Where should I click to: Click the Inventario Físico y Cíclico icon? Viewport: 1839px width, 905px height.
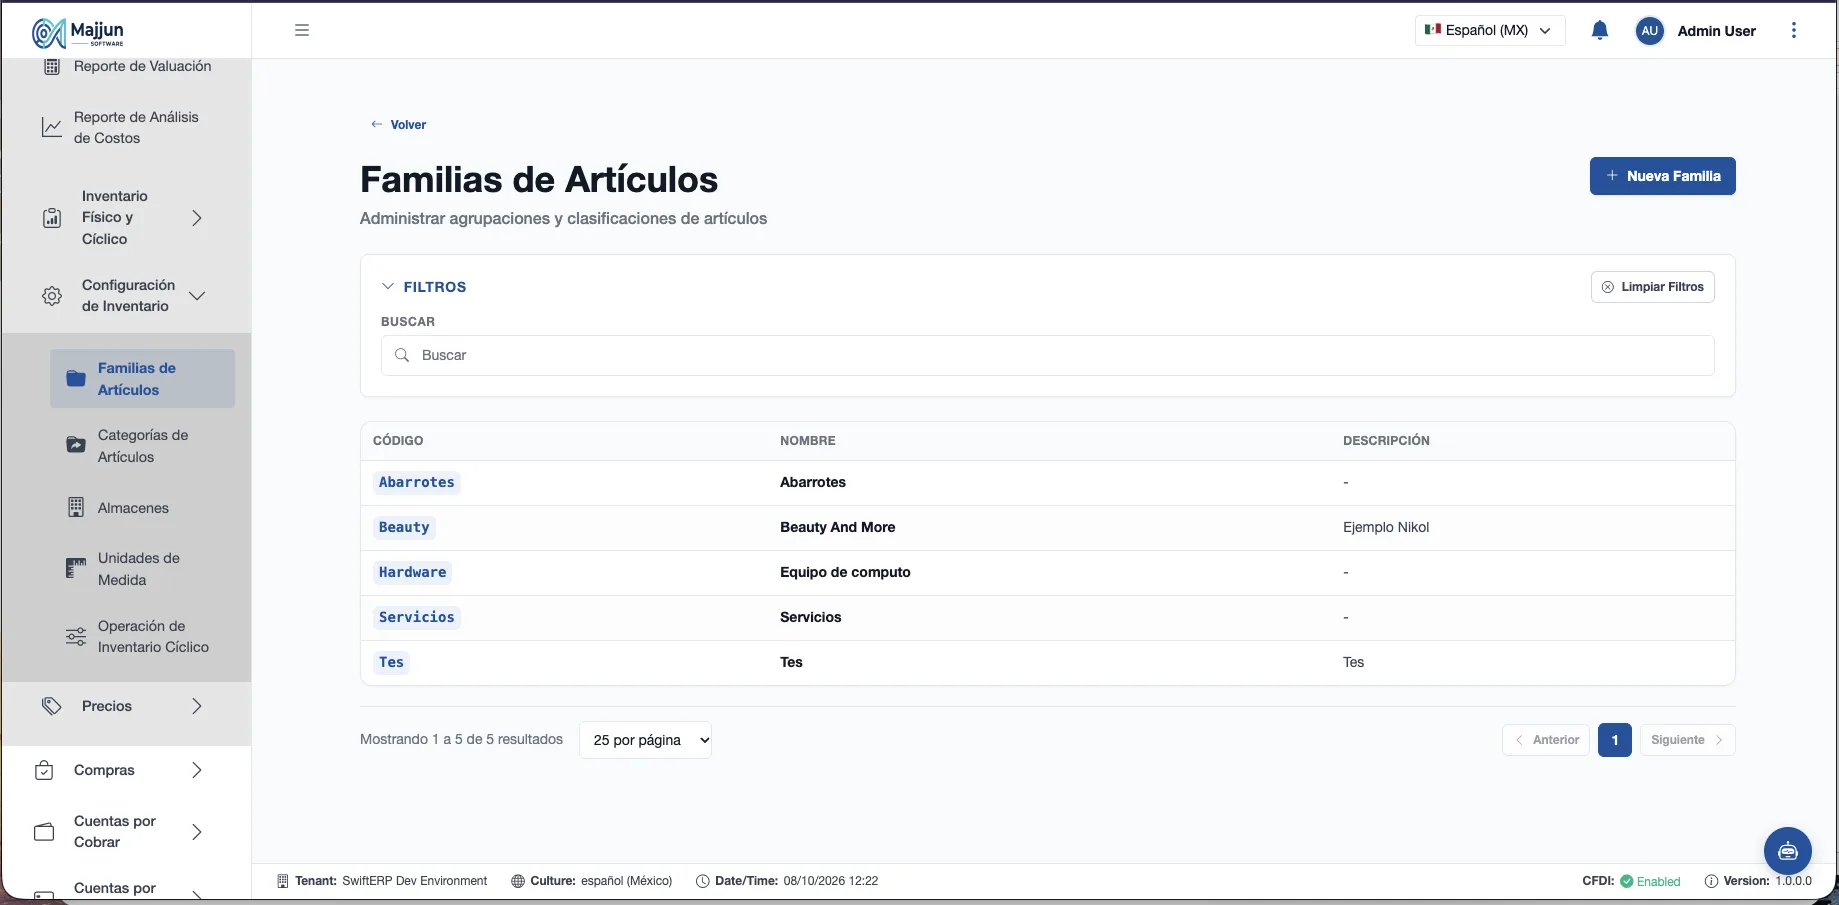click(52, 218)
